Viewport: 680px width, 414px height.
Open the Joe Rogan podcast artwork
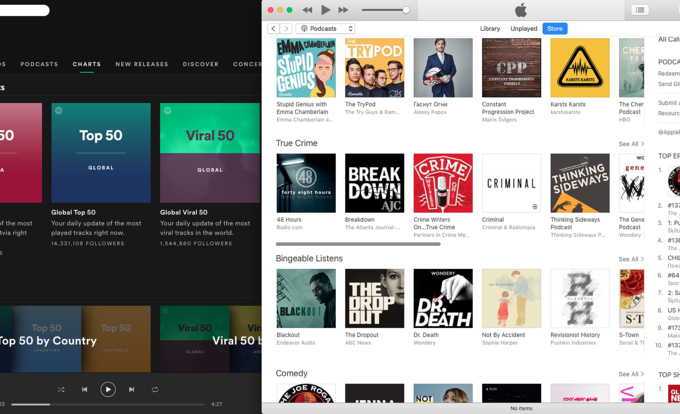[306, 393]
